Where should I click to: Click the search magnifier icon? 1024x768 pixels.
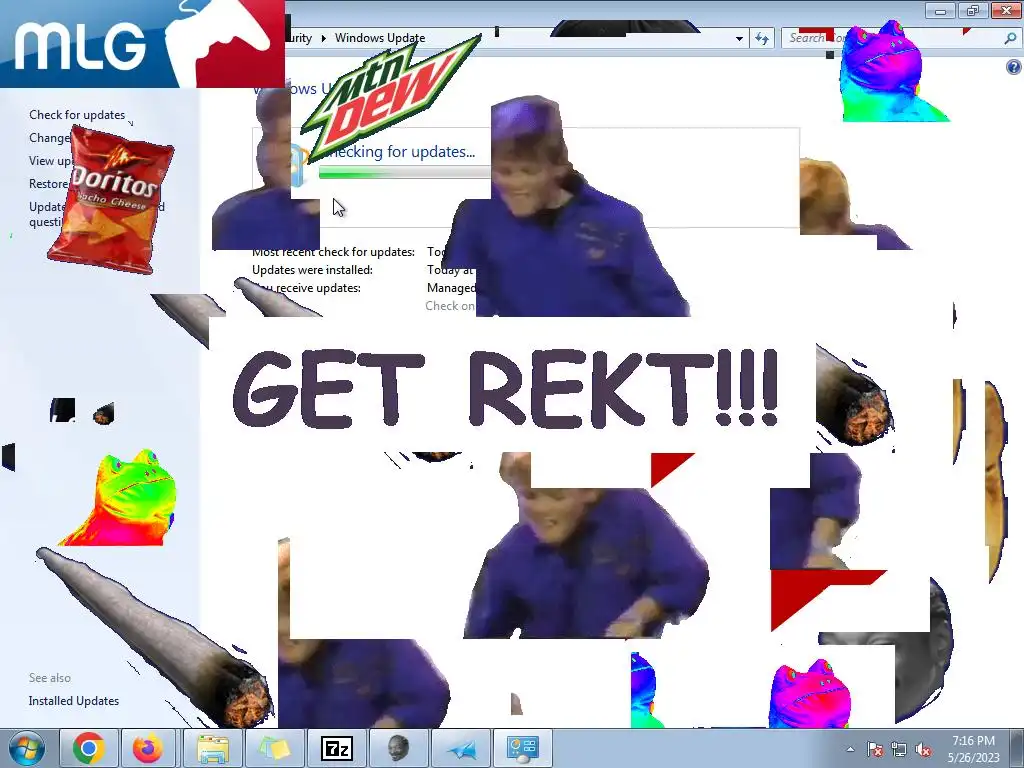1010,39
